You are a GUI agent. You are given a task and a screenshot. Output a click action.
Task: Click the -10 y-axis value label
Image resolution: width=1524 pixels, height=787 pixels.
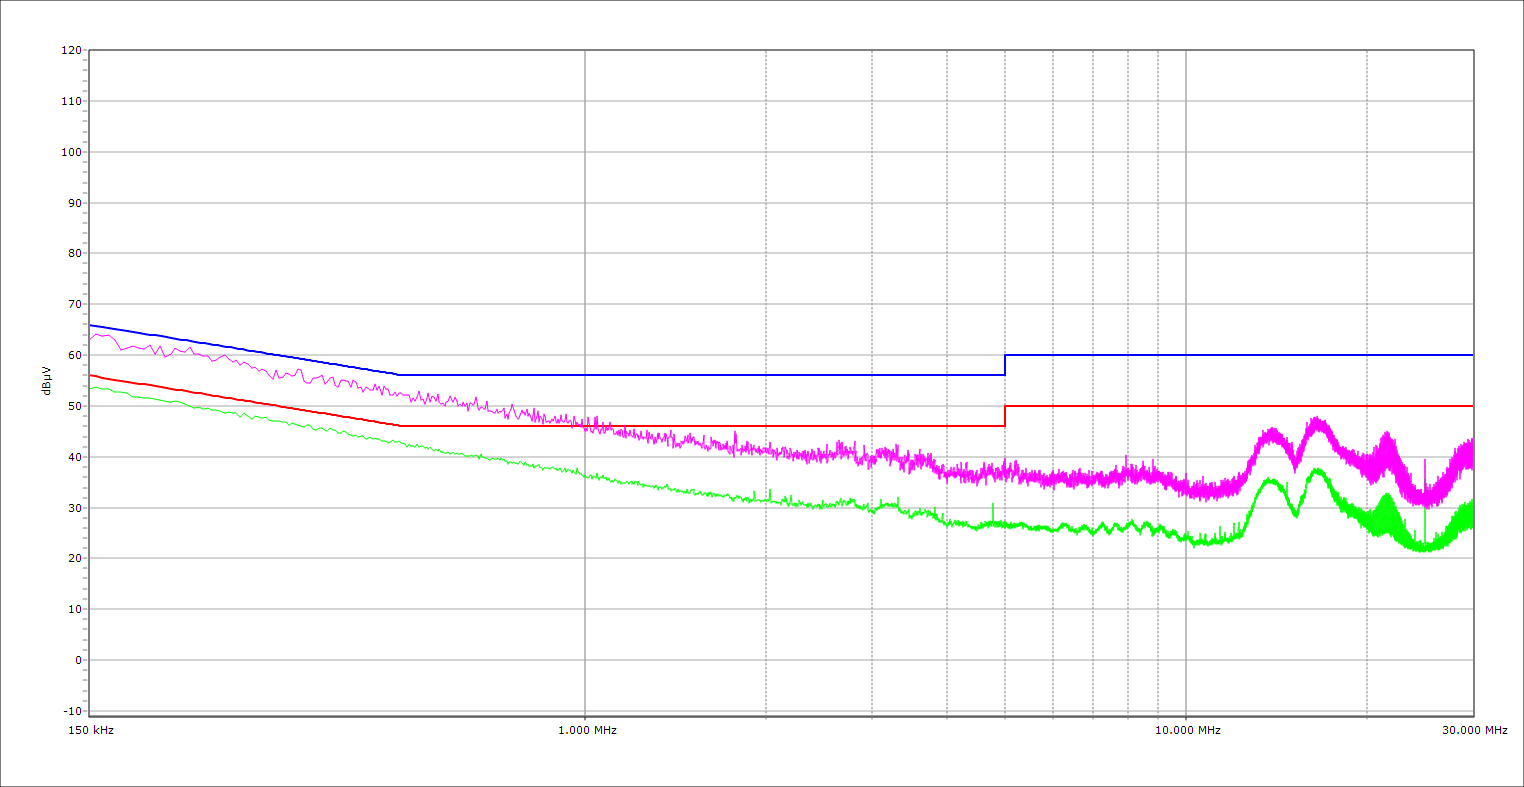coord(71,711)
